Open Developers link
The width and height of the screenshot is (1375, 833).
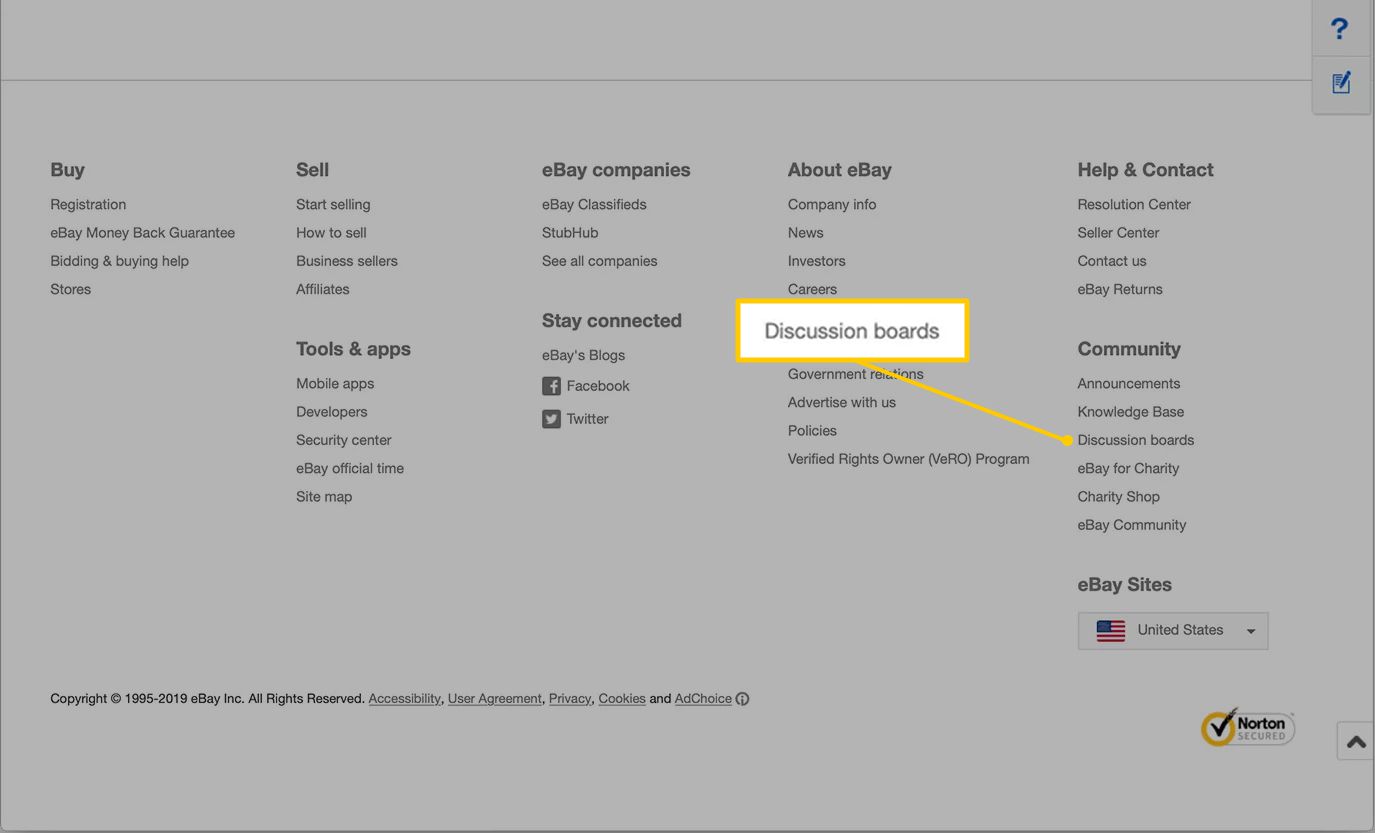click(x=332, y=412)
